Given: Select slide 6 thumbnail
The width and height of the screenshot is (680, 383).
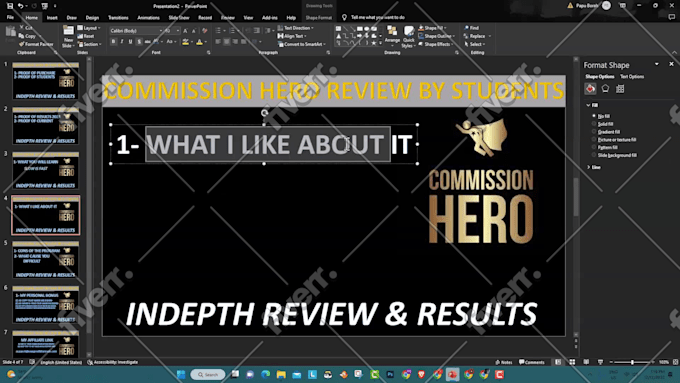Looking at the screenshot, I should [x=46, y=304].
